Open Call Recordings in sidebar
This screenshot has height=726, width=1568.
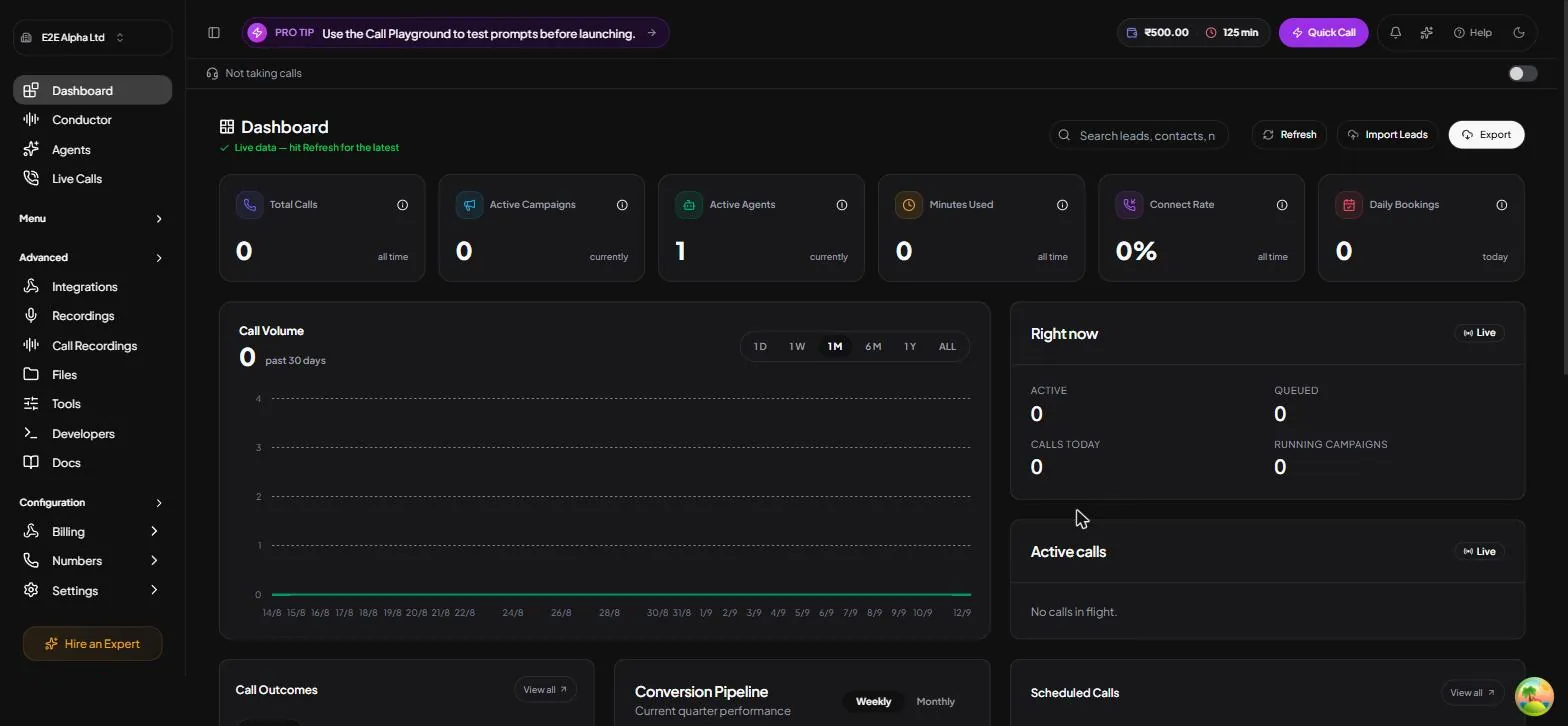pyautogui.click(x=92, y=346)
